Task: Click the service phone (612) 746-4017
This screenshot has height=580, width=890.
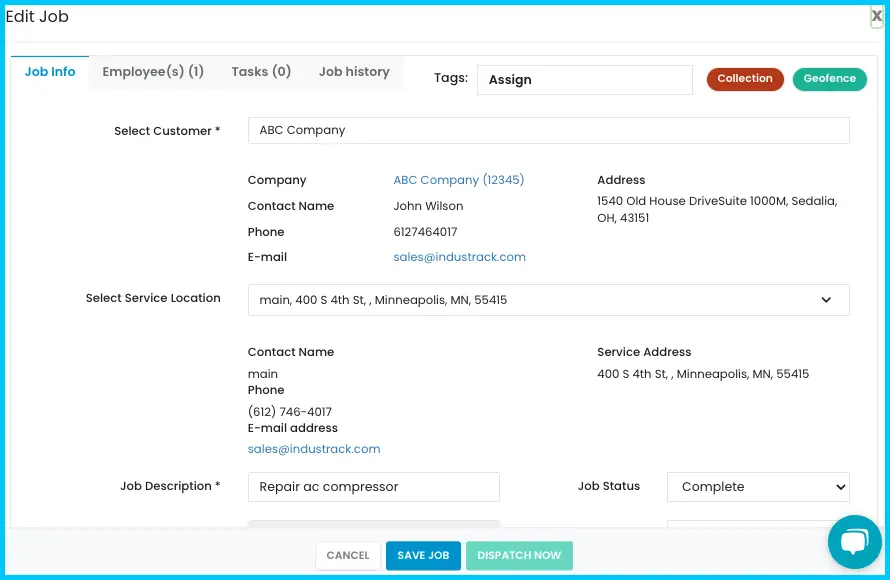Action: pos(289,411)
